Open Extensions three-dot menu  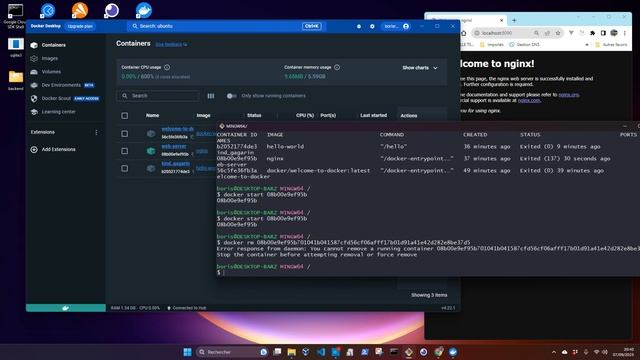click(96, 132)
